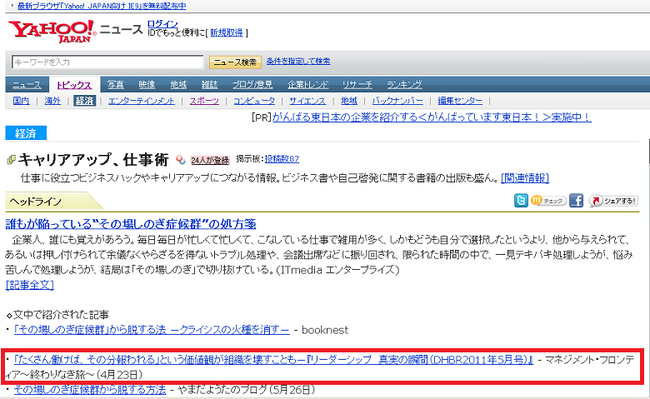Click the Yahoo! JAPAN logo
This screenshot has width=650, height=399.
coord(52,31)
